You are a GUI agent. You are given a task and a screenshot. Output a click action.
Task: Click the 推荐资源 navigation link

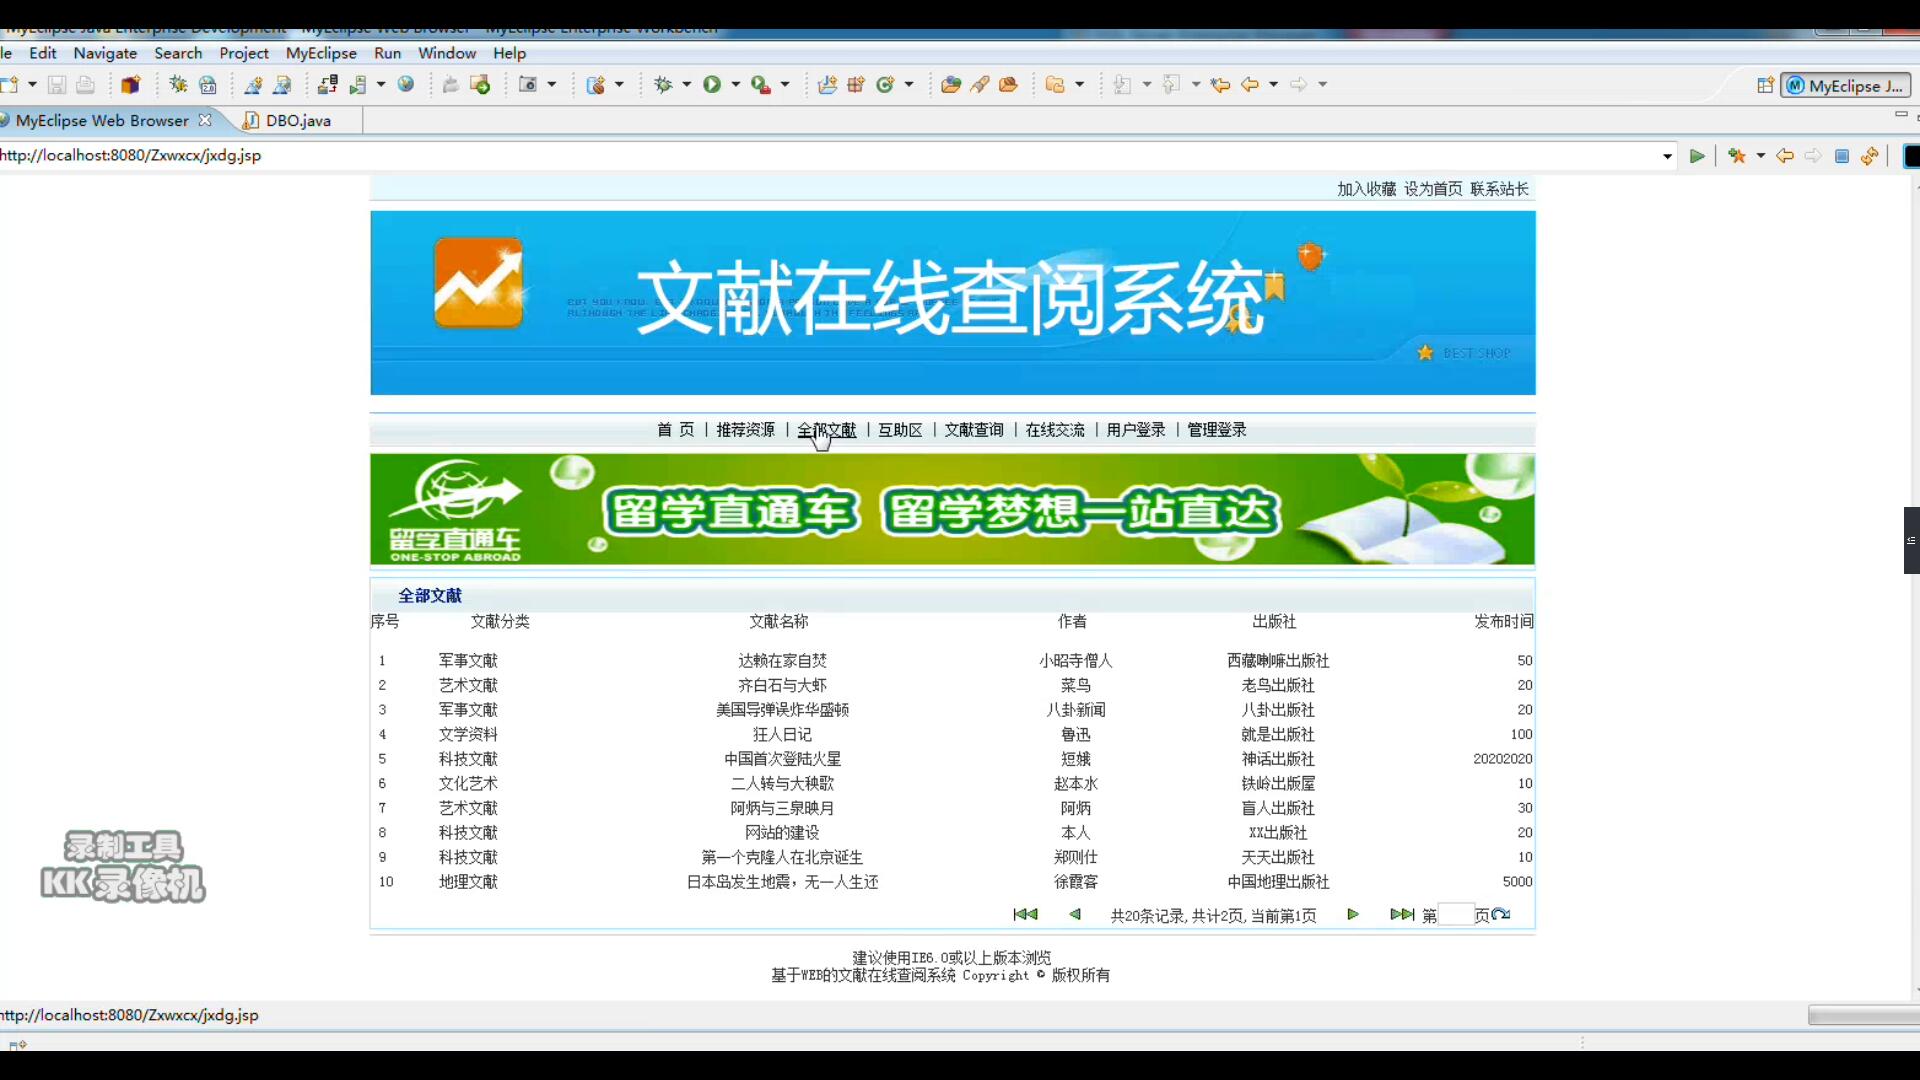745,430
